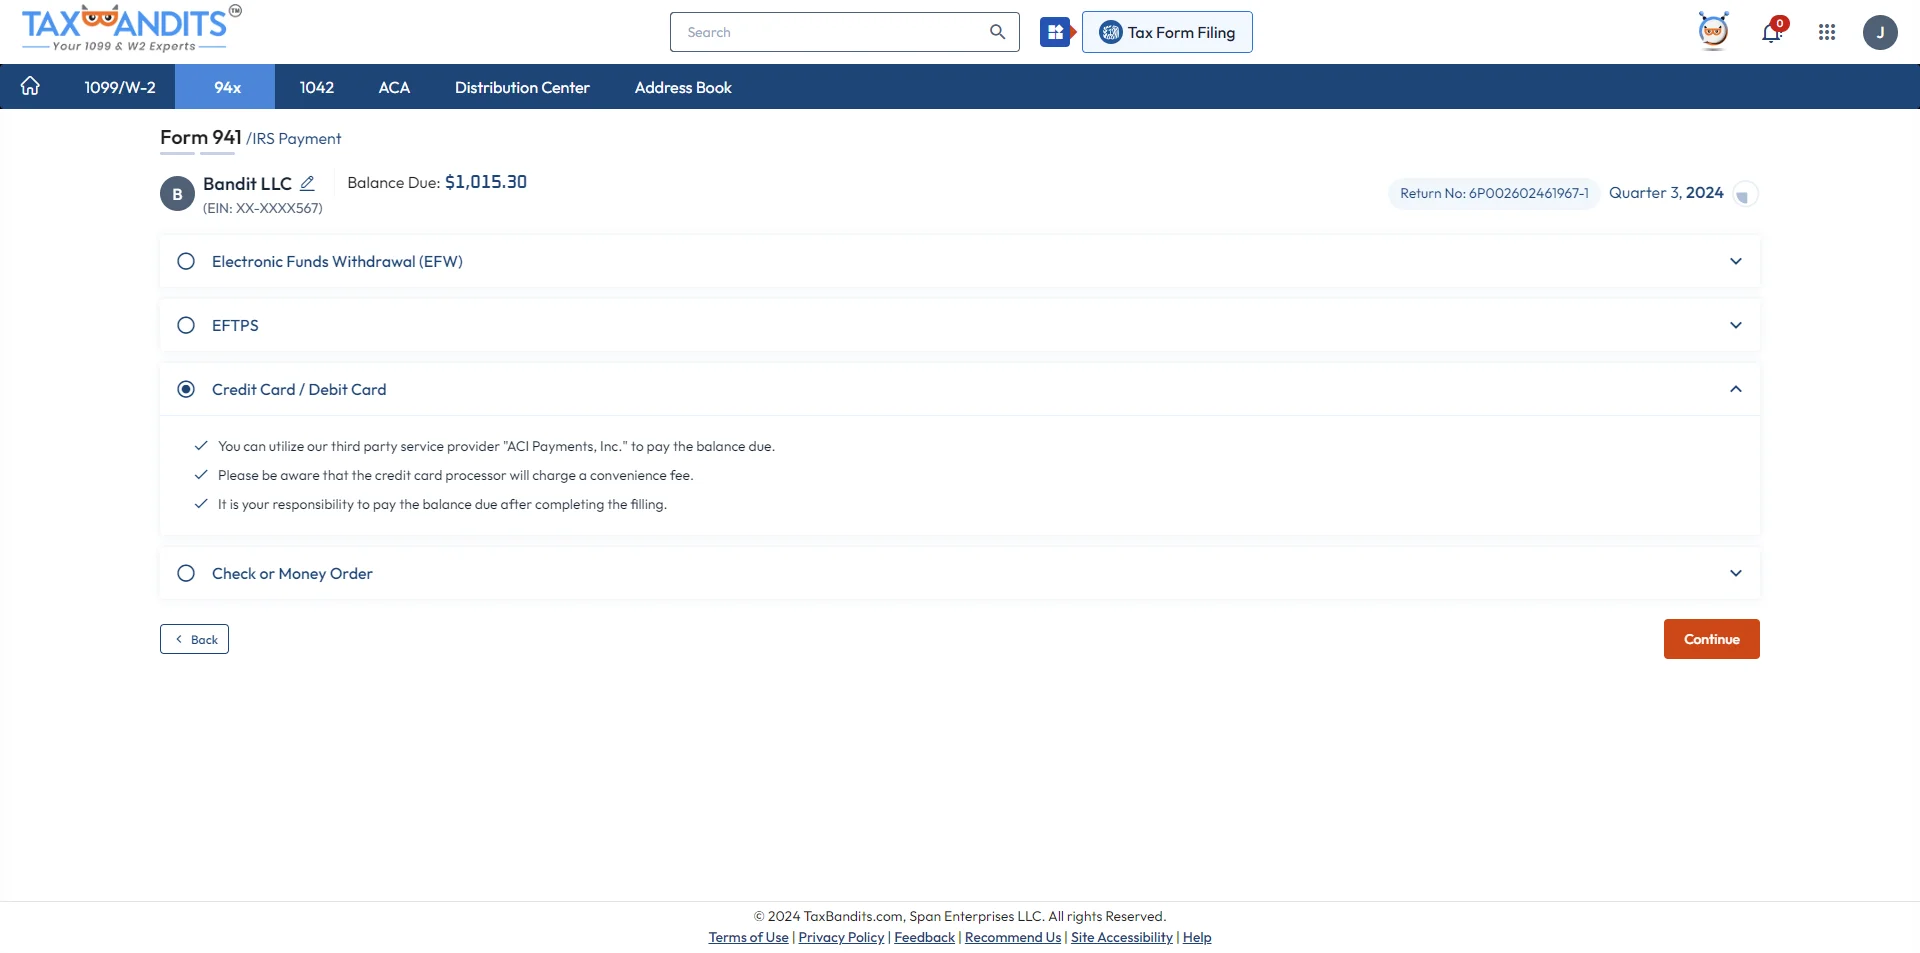Open Site Accessibility link

coord(1122,937)
